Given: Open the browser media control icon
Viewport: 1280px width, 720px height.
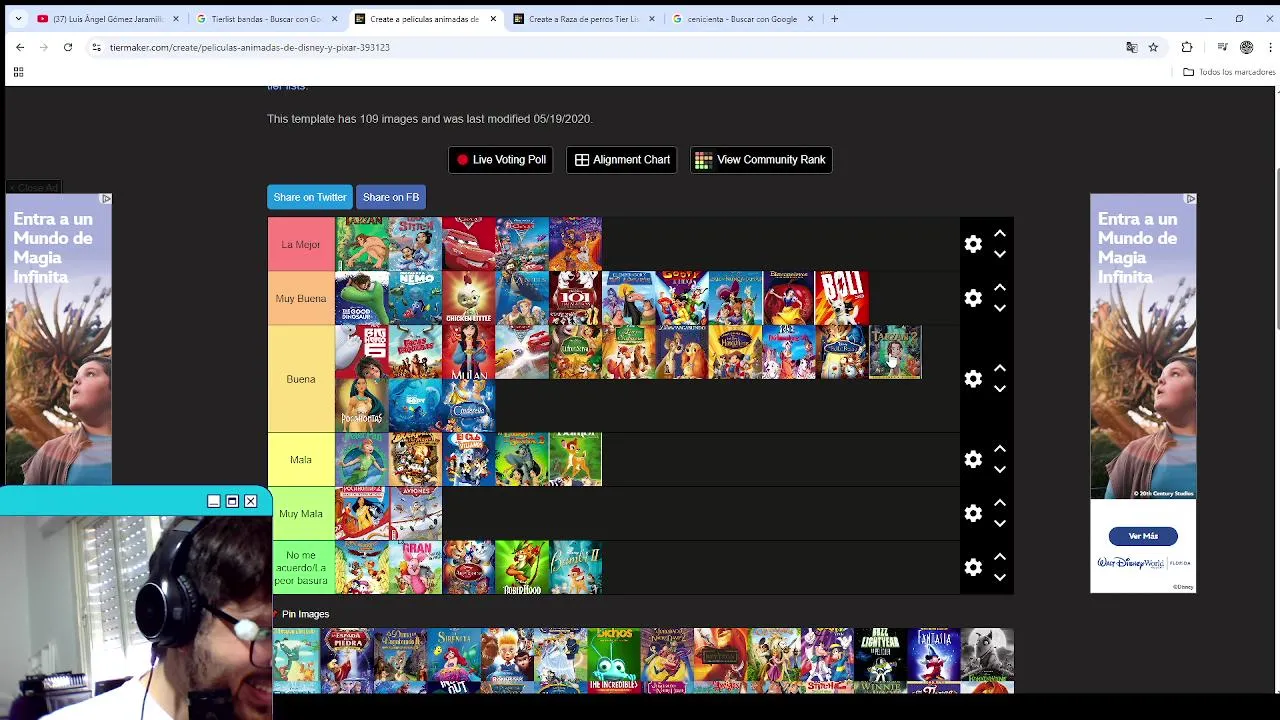Looking at the screenshot, I should [1222, 47].
